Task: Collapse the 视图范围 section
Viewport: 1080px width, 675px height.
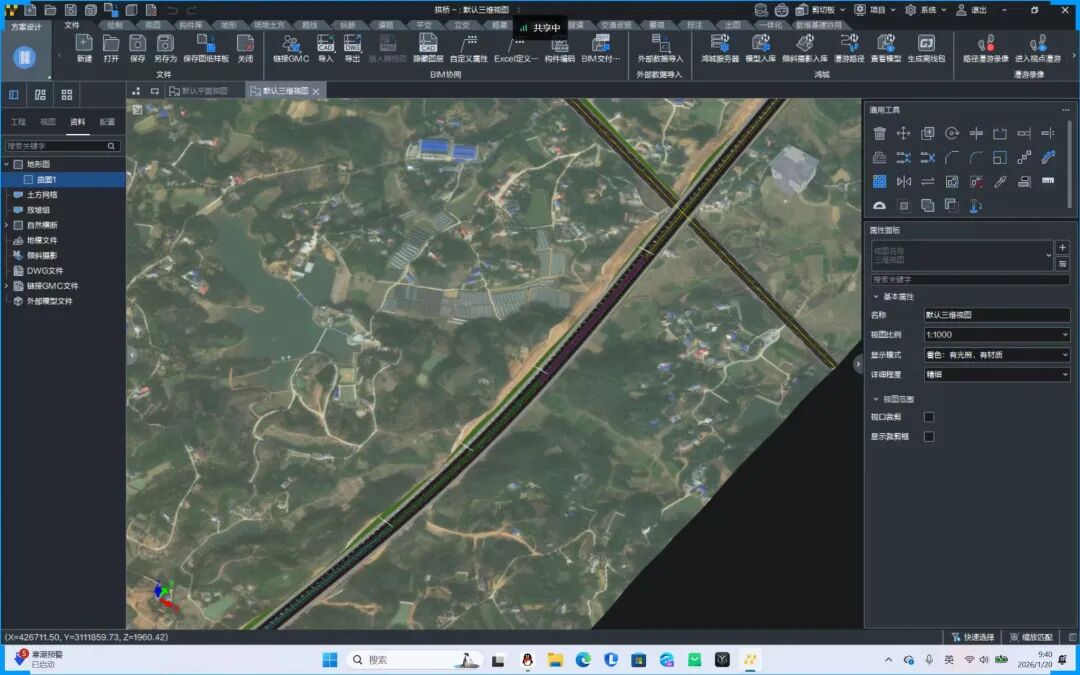Action: coord(876,399)
